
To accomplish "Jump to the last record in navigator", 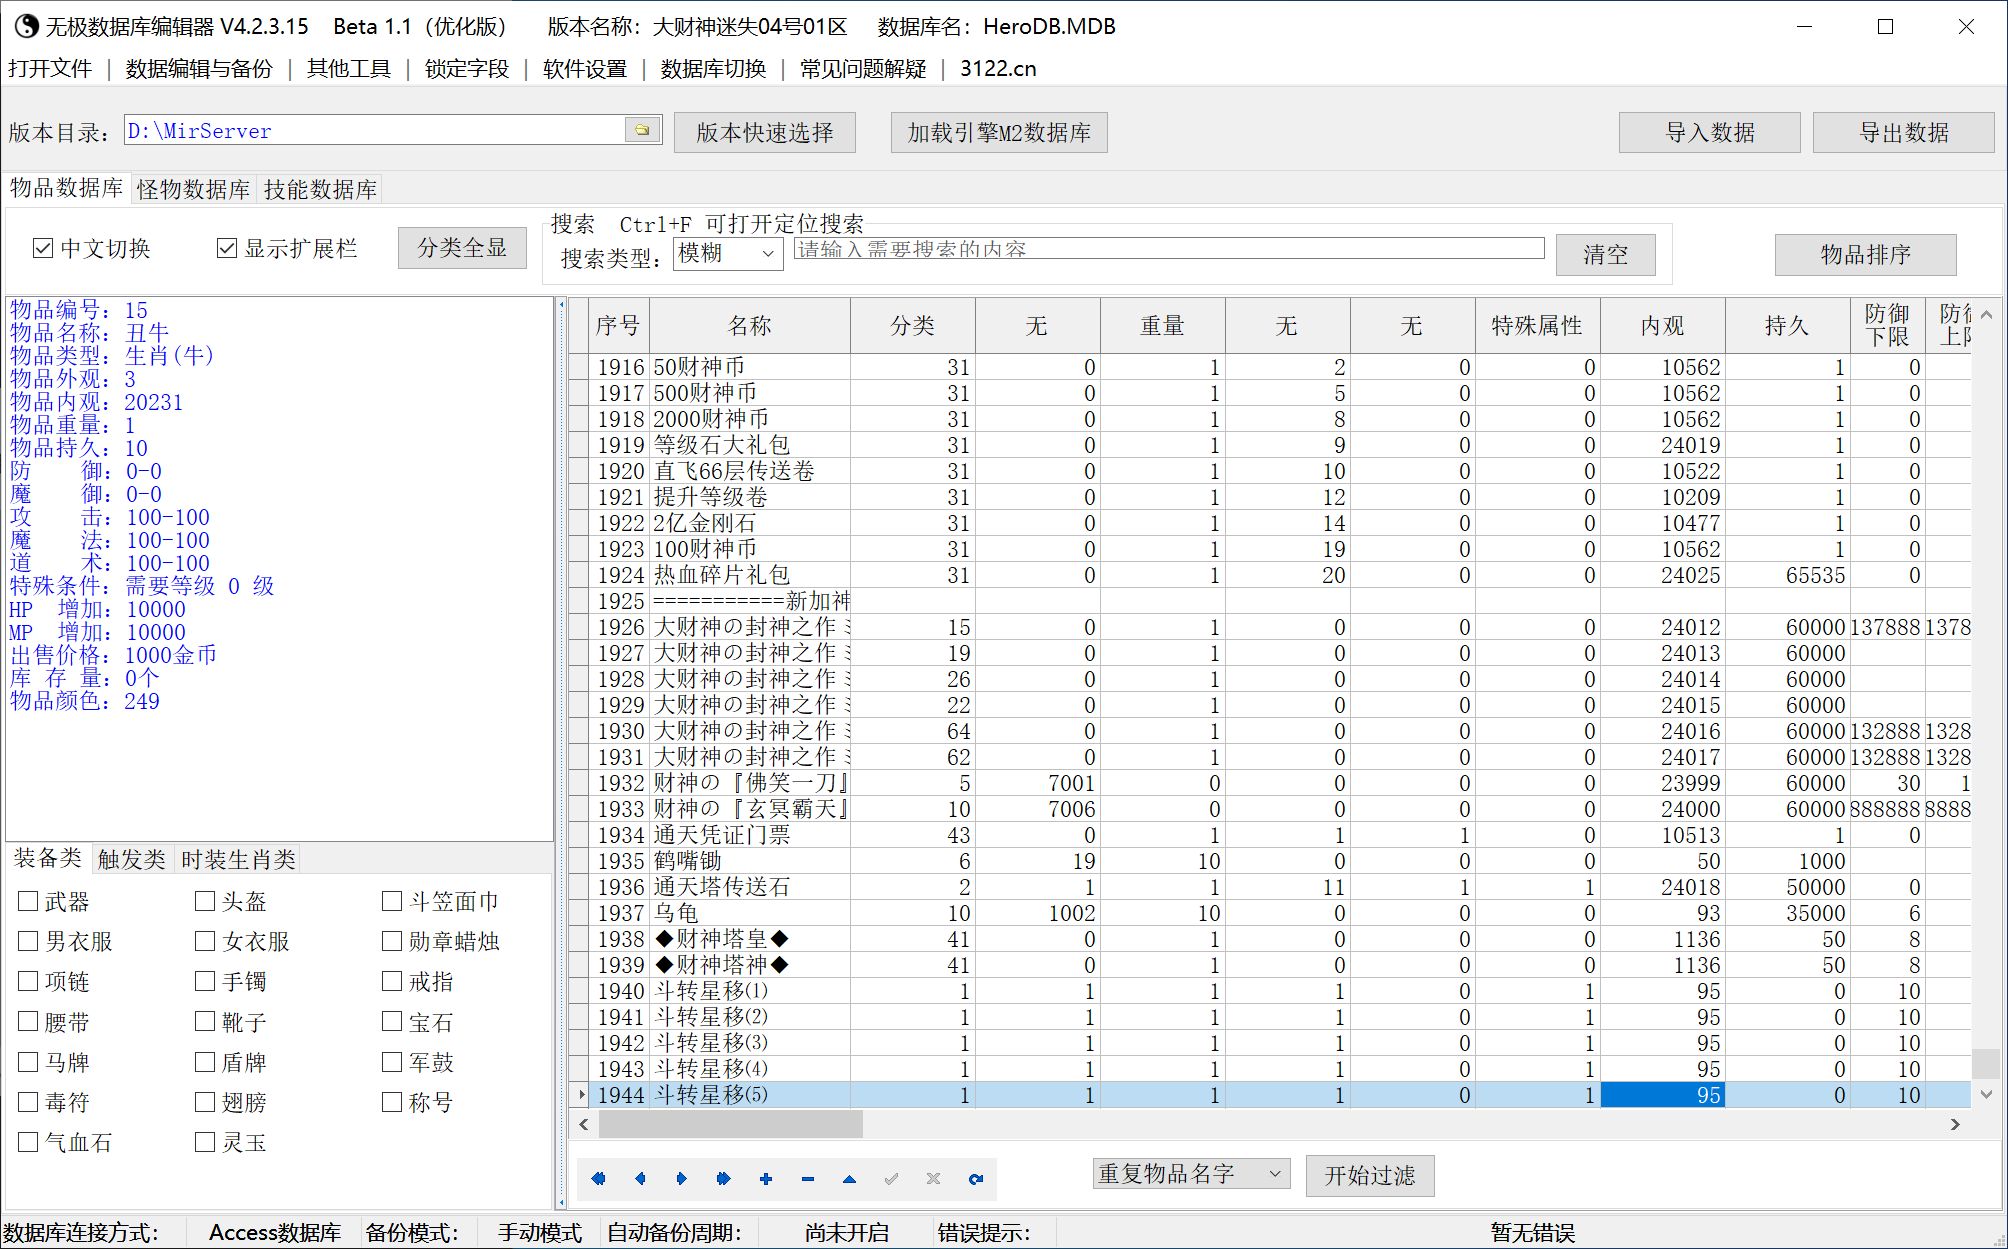I will coord(724,1179).
